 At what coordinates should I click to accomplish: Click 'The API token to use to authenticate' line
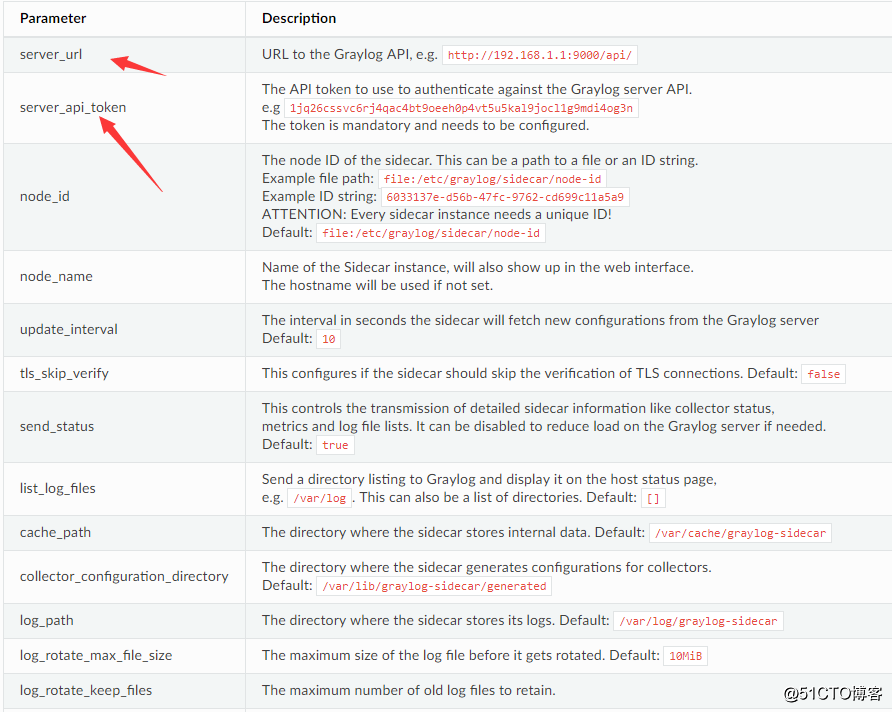coord(477,89)
